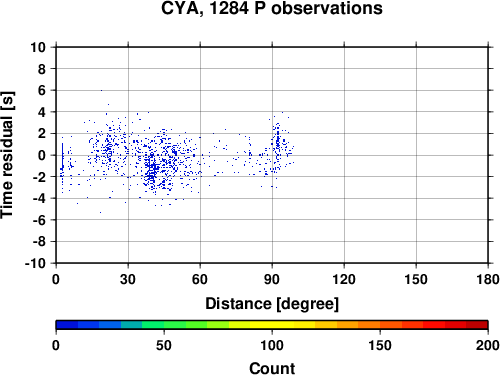500x375 pixels.
Task: Click the dark blue end of the colorbar
Action: (67, 325)
